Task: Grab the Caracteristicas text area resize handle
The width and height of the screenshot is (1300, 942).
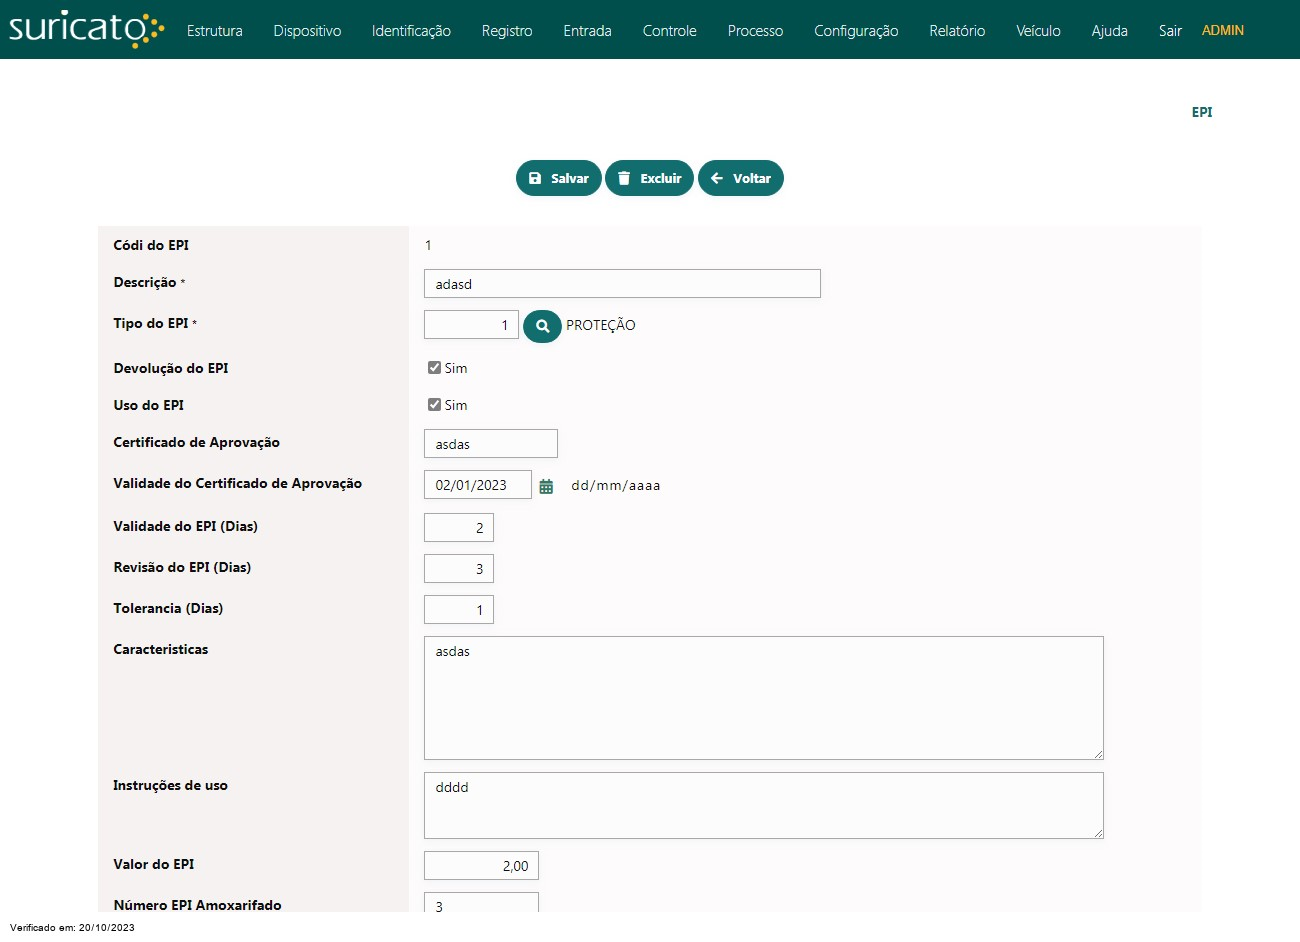Action: pyautogui.click(x=1098, y=754)
